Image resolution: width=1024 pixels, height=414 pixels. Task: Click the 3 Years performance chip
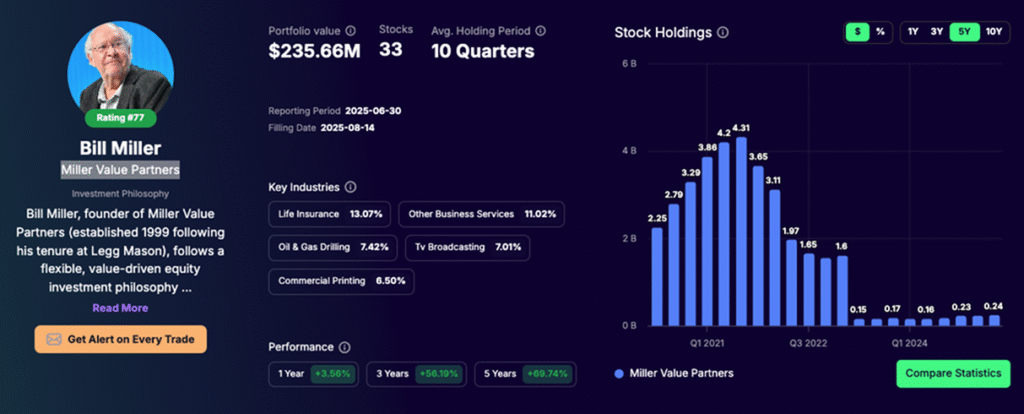point(417,374)
